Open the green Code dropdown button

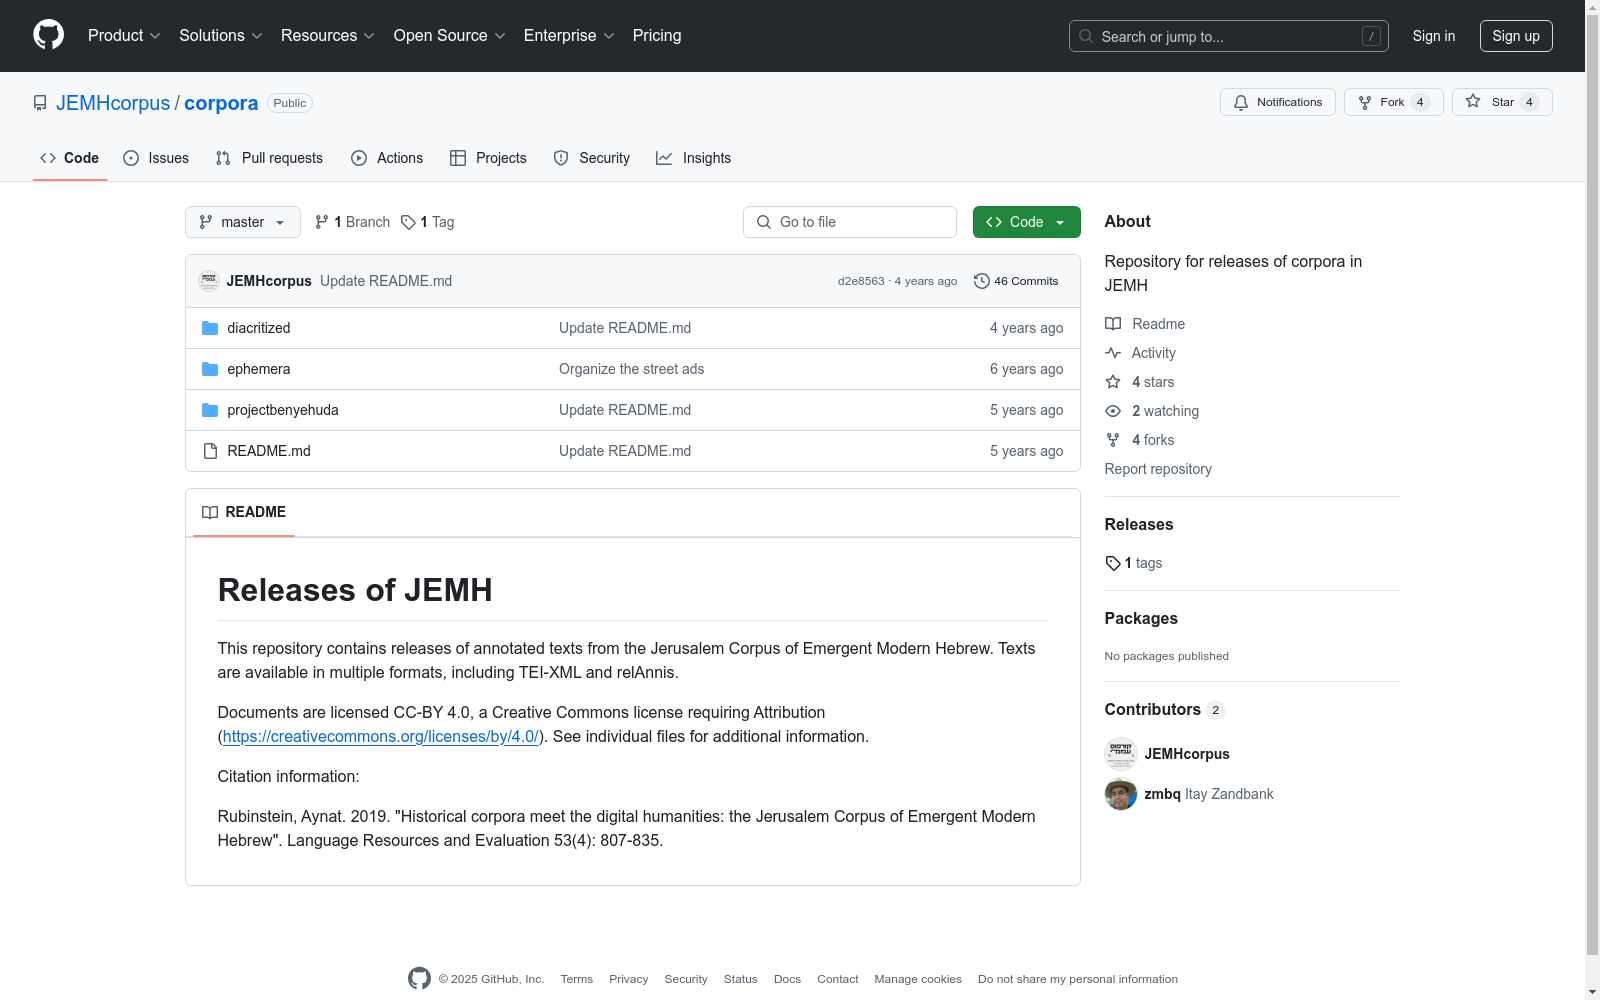click(1026, 222)
